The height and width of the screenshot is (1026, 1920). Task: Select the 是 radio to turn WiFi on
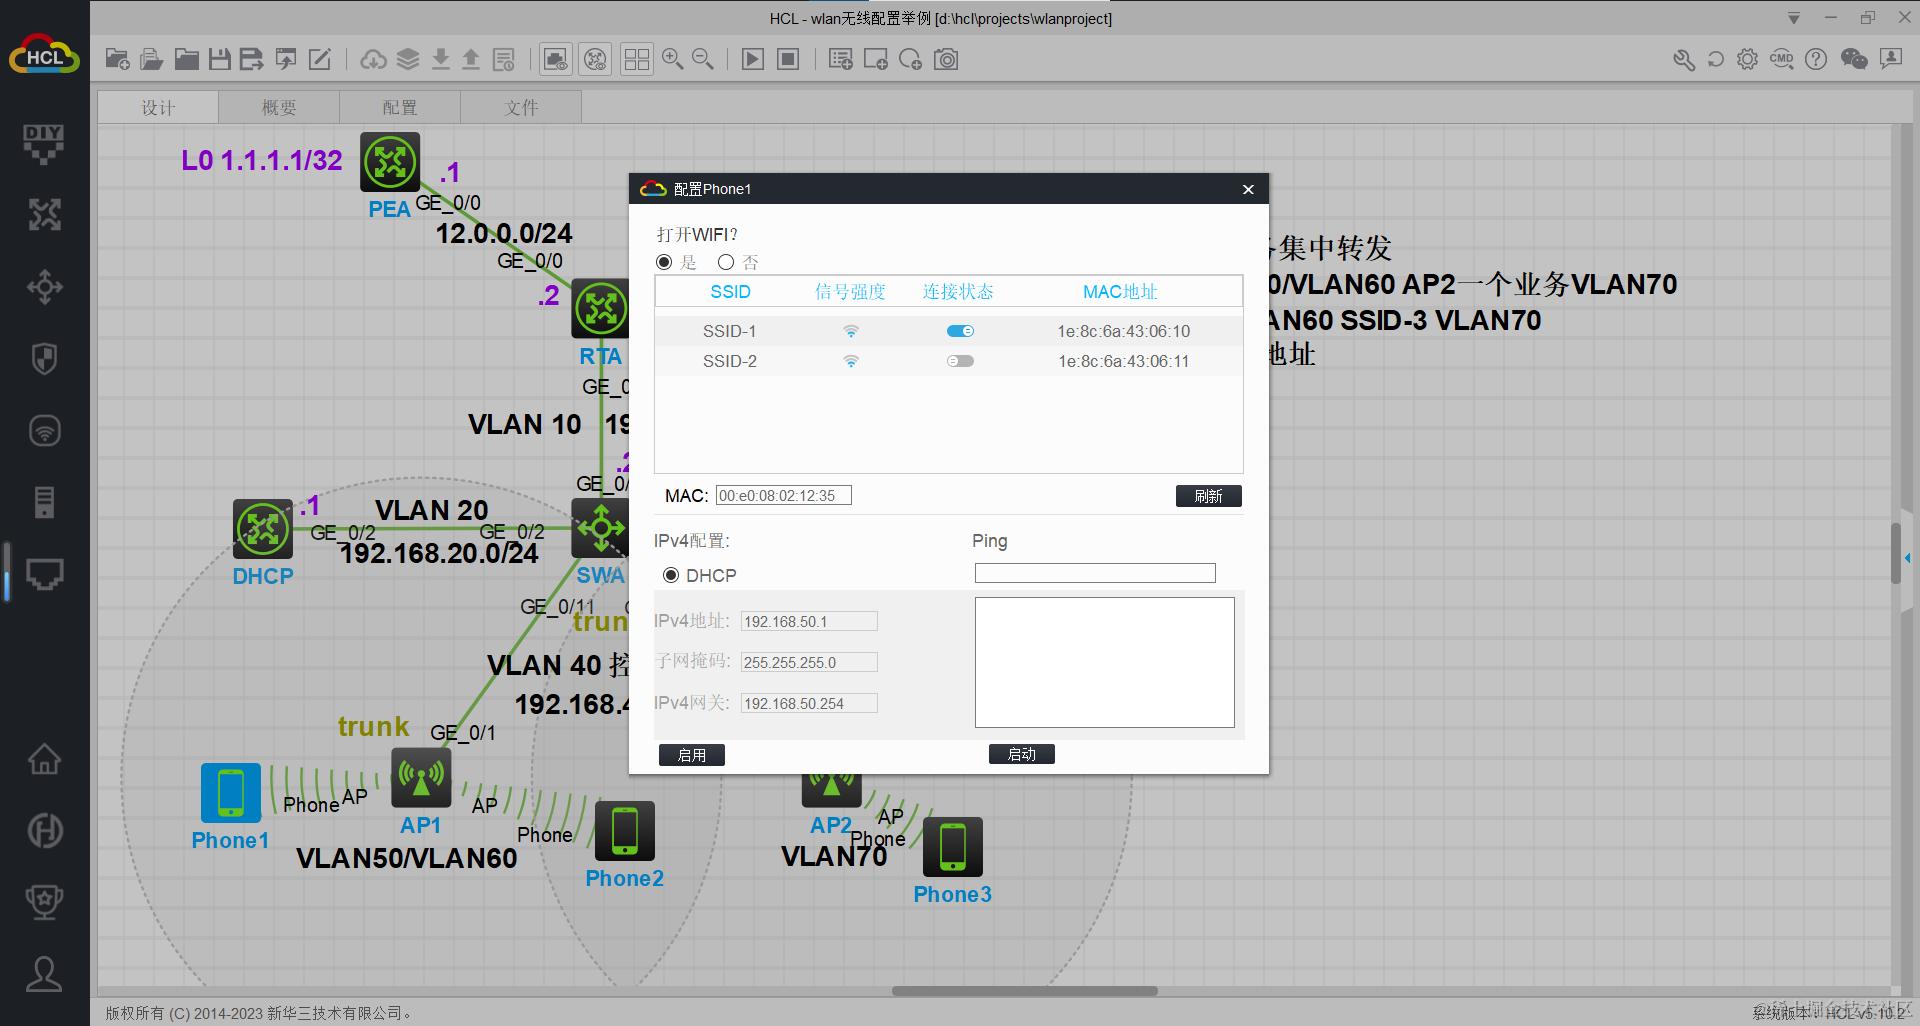[664, 262]
